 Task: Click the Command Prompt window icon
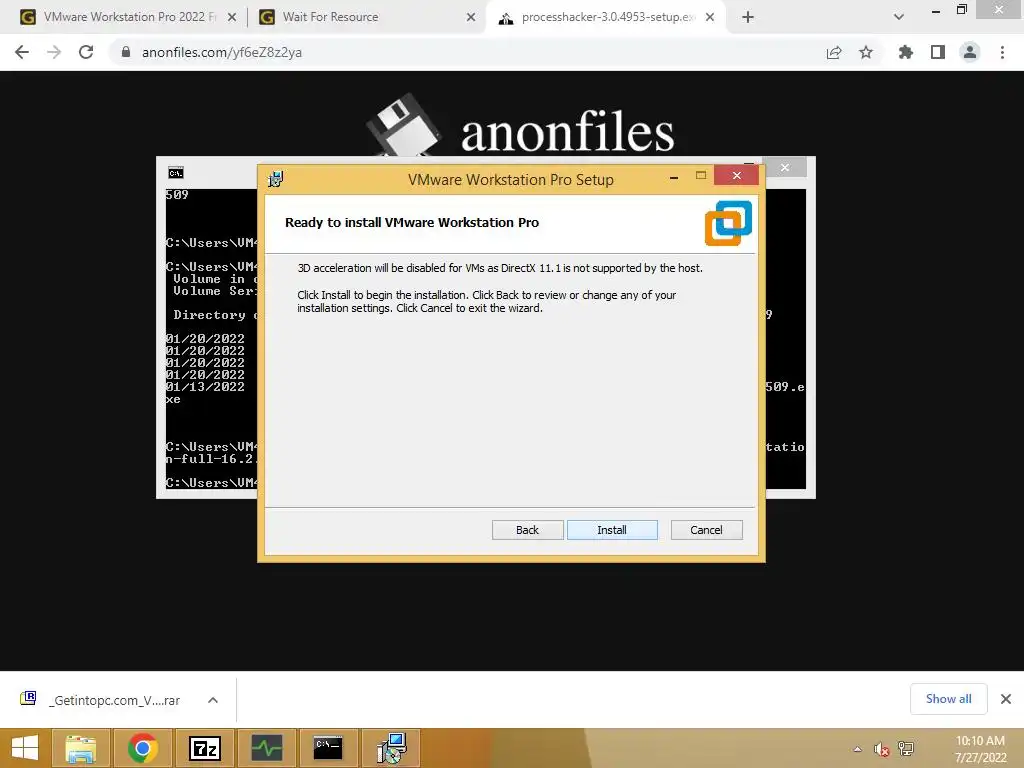click(176, 173)
